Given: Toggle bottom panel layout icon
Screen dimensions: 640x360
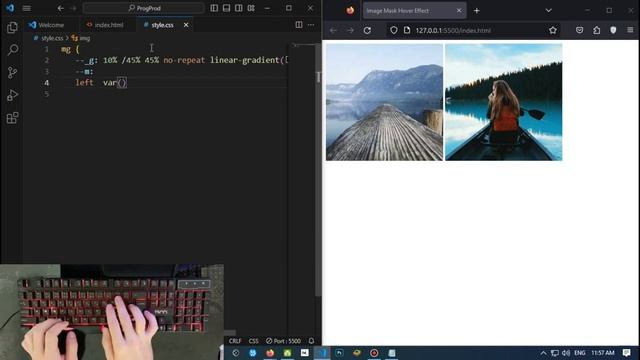Looking at the screenshot, I should 227,8.
